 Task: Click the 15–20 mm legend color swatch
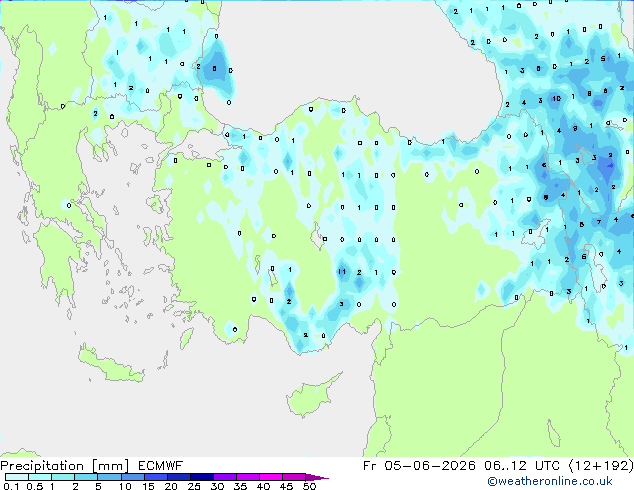(x=155, y=477)
